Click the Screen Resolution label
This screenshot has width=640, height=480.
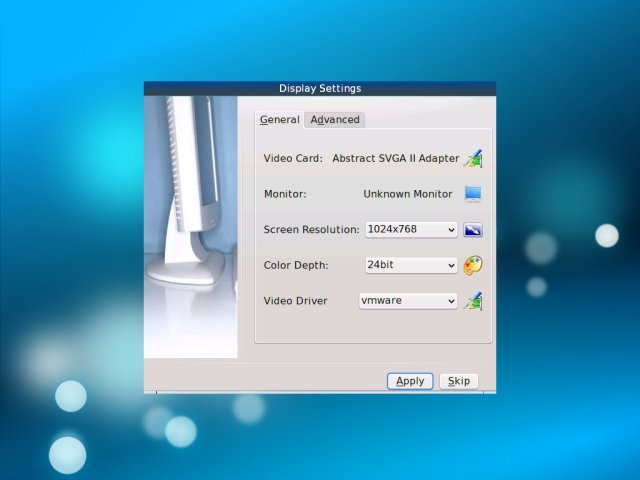[x=311, y=230]
